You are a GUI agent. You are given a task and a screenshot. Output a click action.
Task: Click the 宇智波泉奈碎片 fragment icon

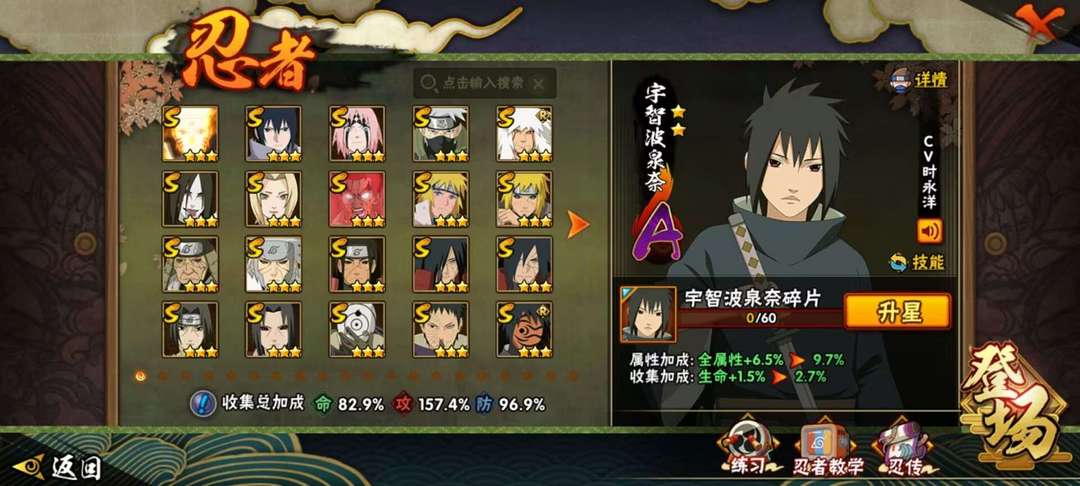648,315
